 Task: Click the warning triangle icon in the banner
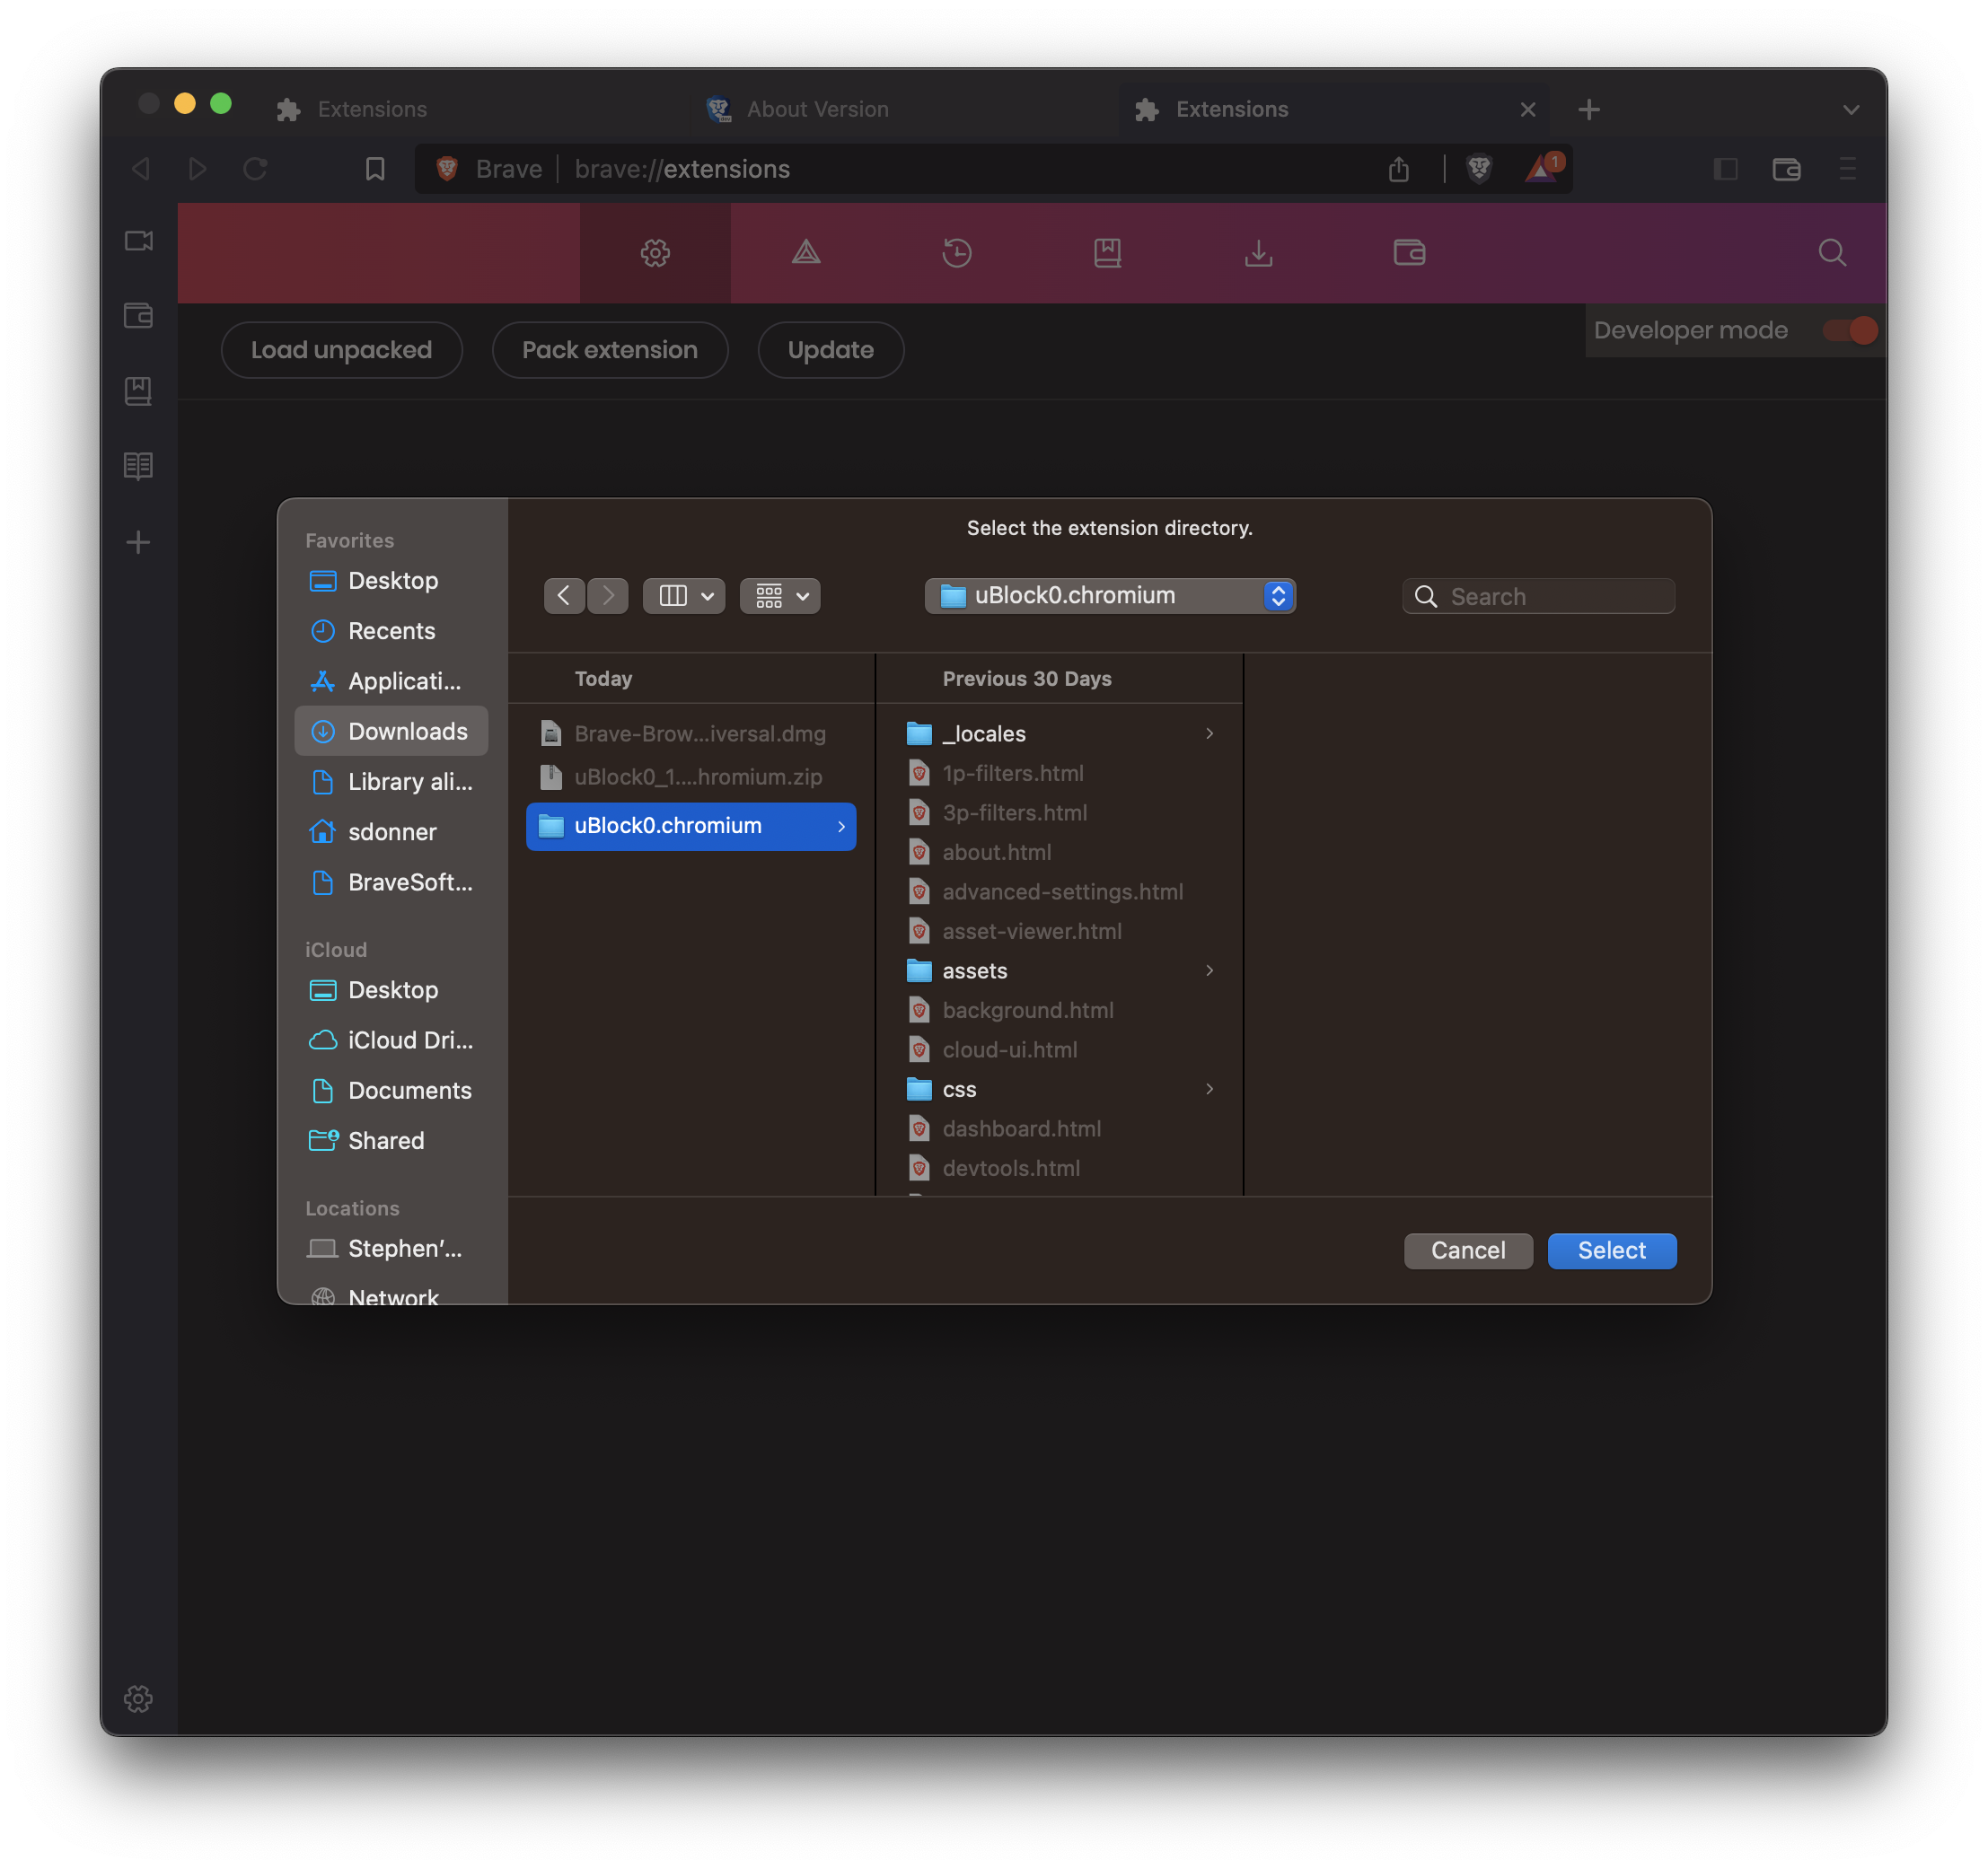pyautogui.click(x=805, y=253)
